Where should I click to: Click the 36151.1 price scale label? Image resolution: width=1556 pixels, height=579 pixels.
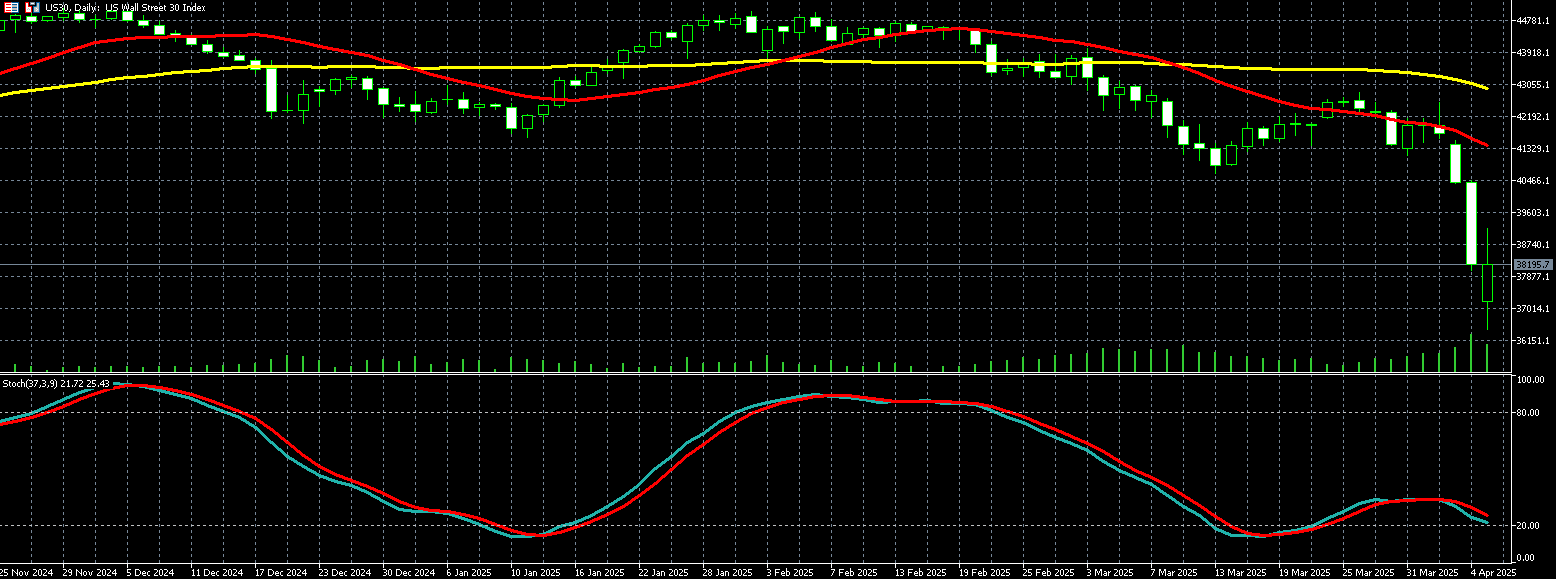click(1532, 341)
